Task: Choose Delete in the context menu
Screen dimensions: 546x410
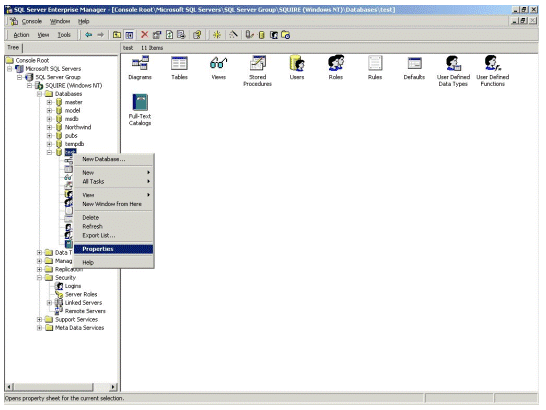Action: point(114,217)
